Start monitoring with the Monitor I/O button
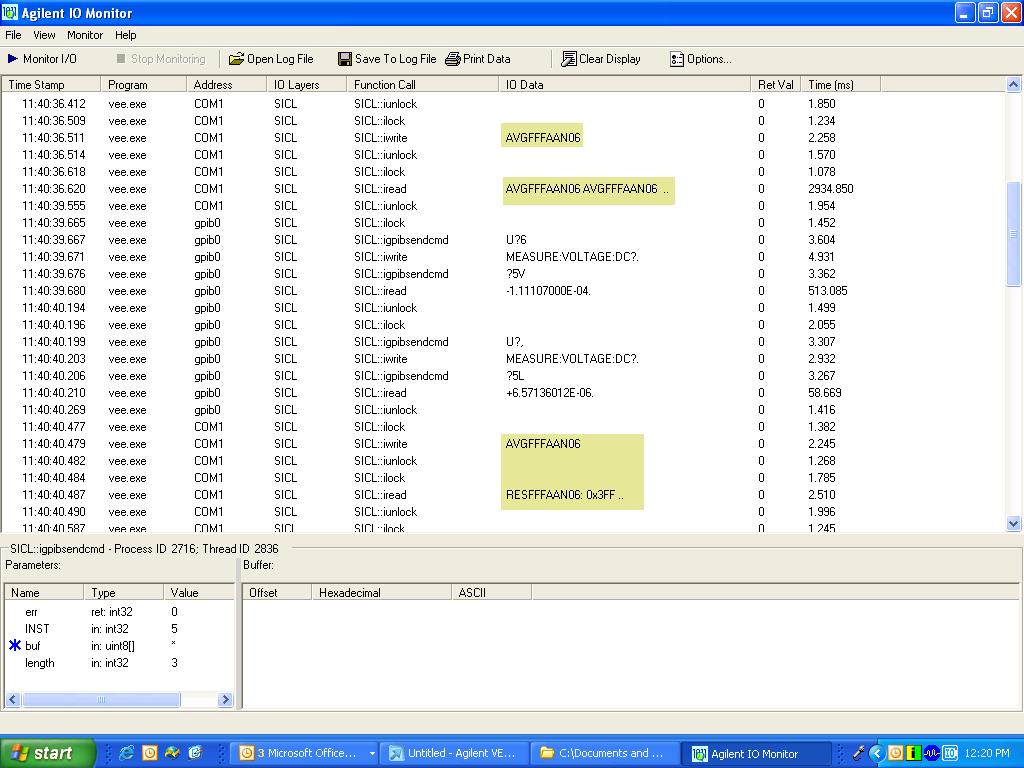 coord(42,59)
